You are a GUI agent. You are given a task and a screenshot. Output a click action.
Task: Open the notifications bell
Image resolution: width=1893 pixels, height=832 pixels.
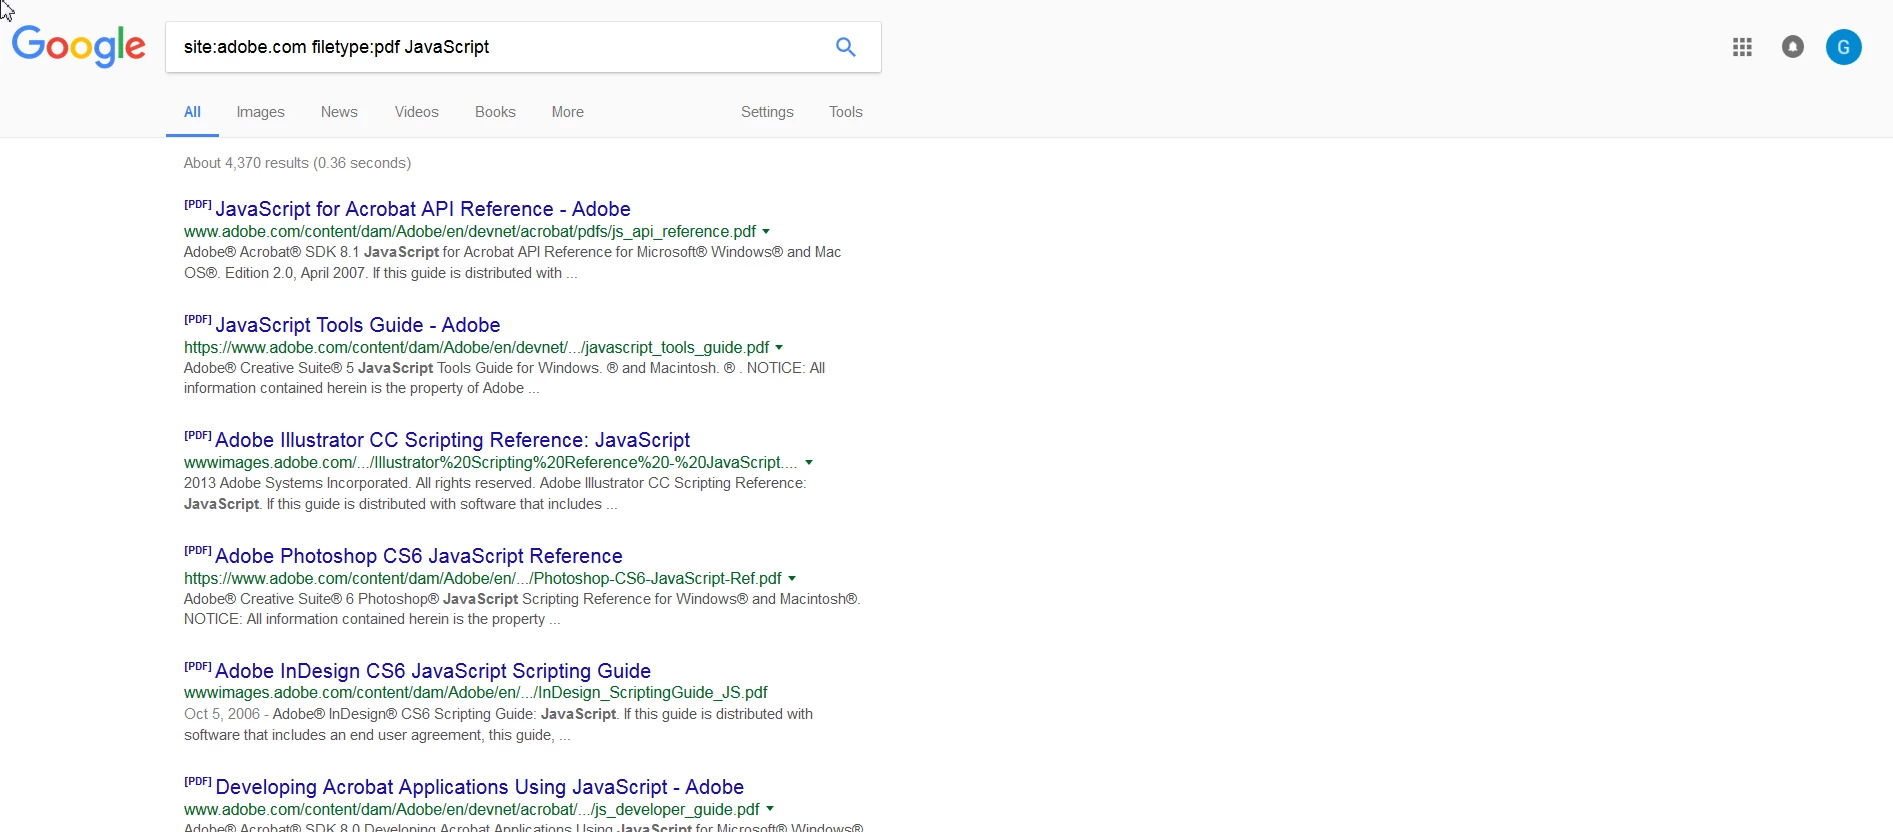(x=1793, y=47)
